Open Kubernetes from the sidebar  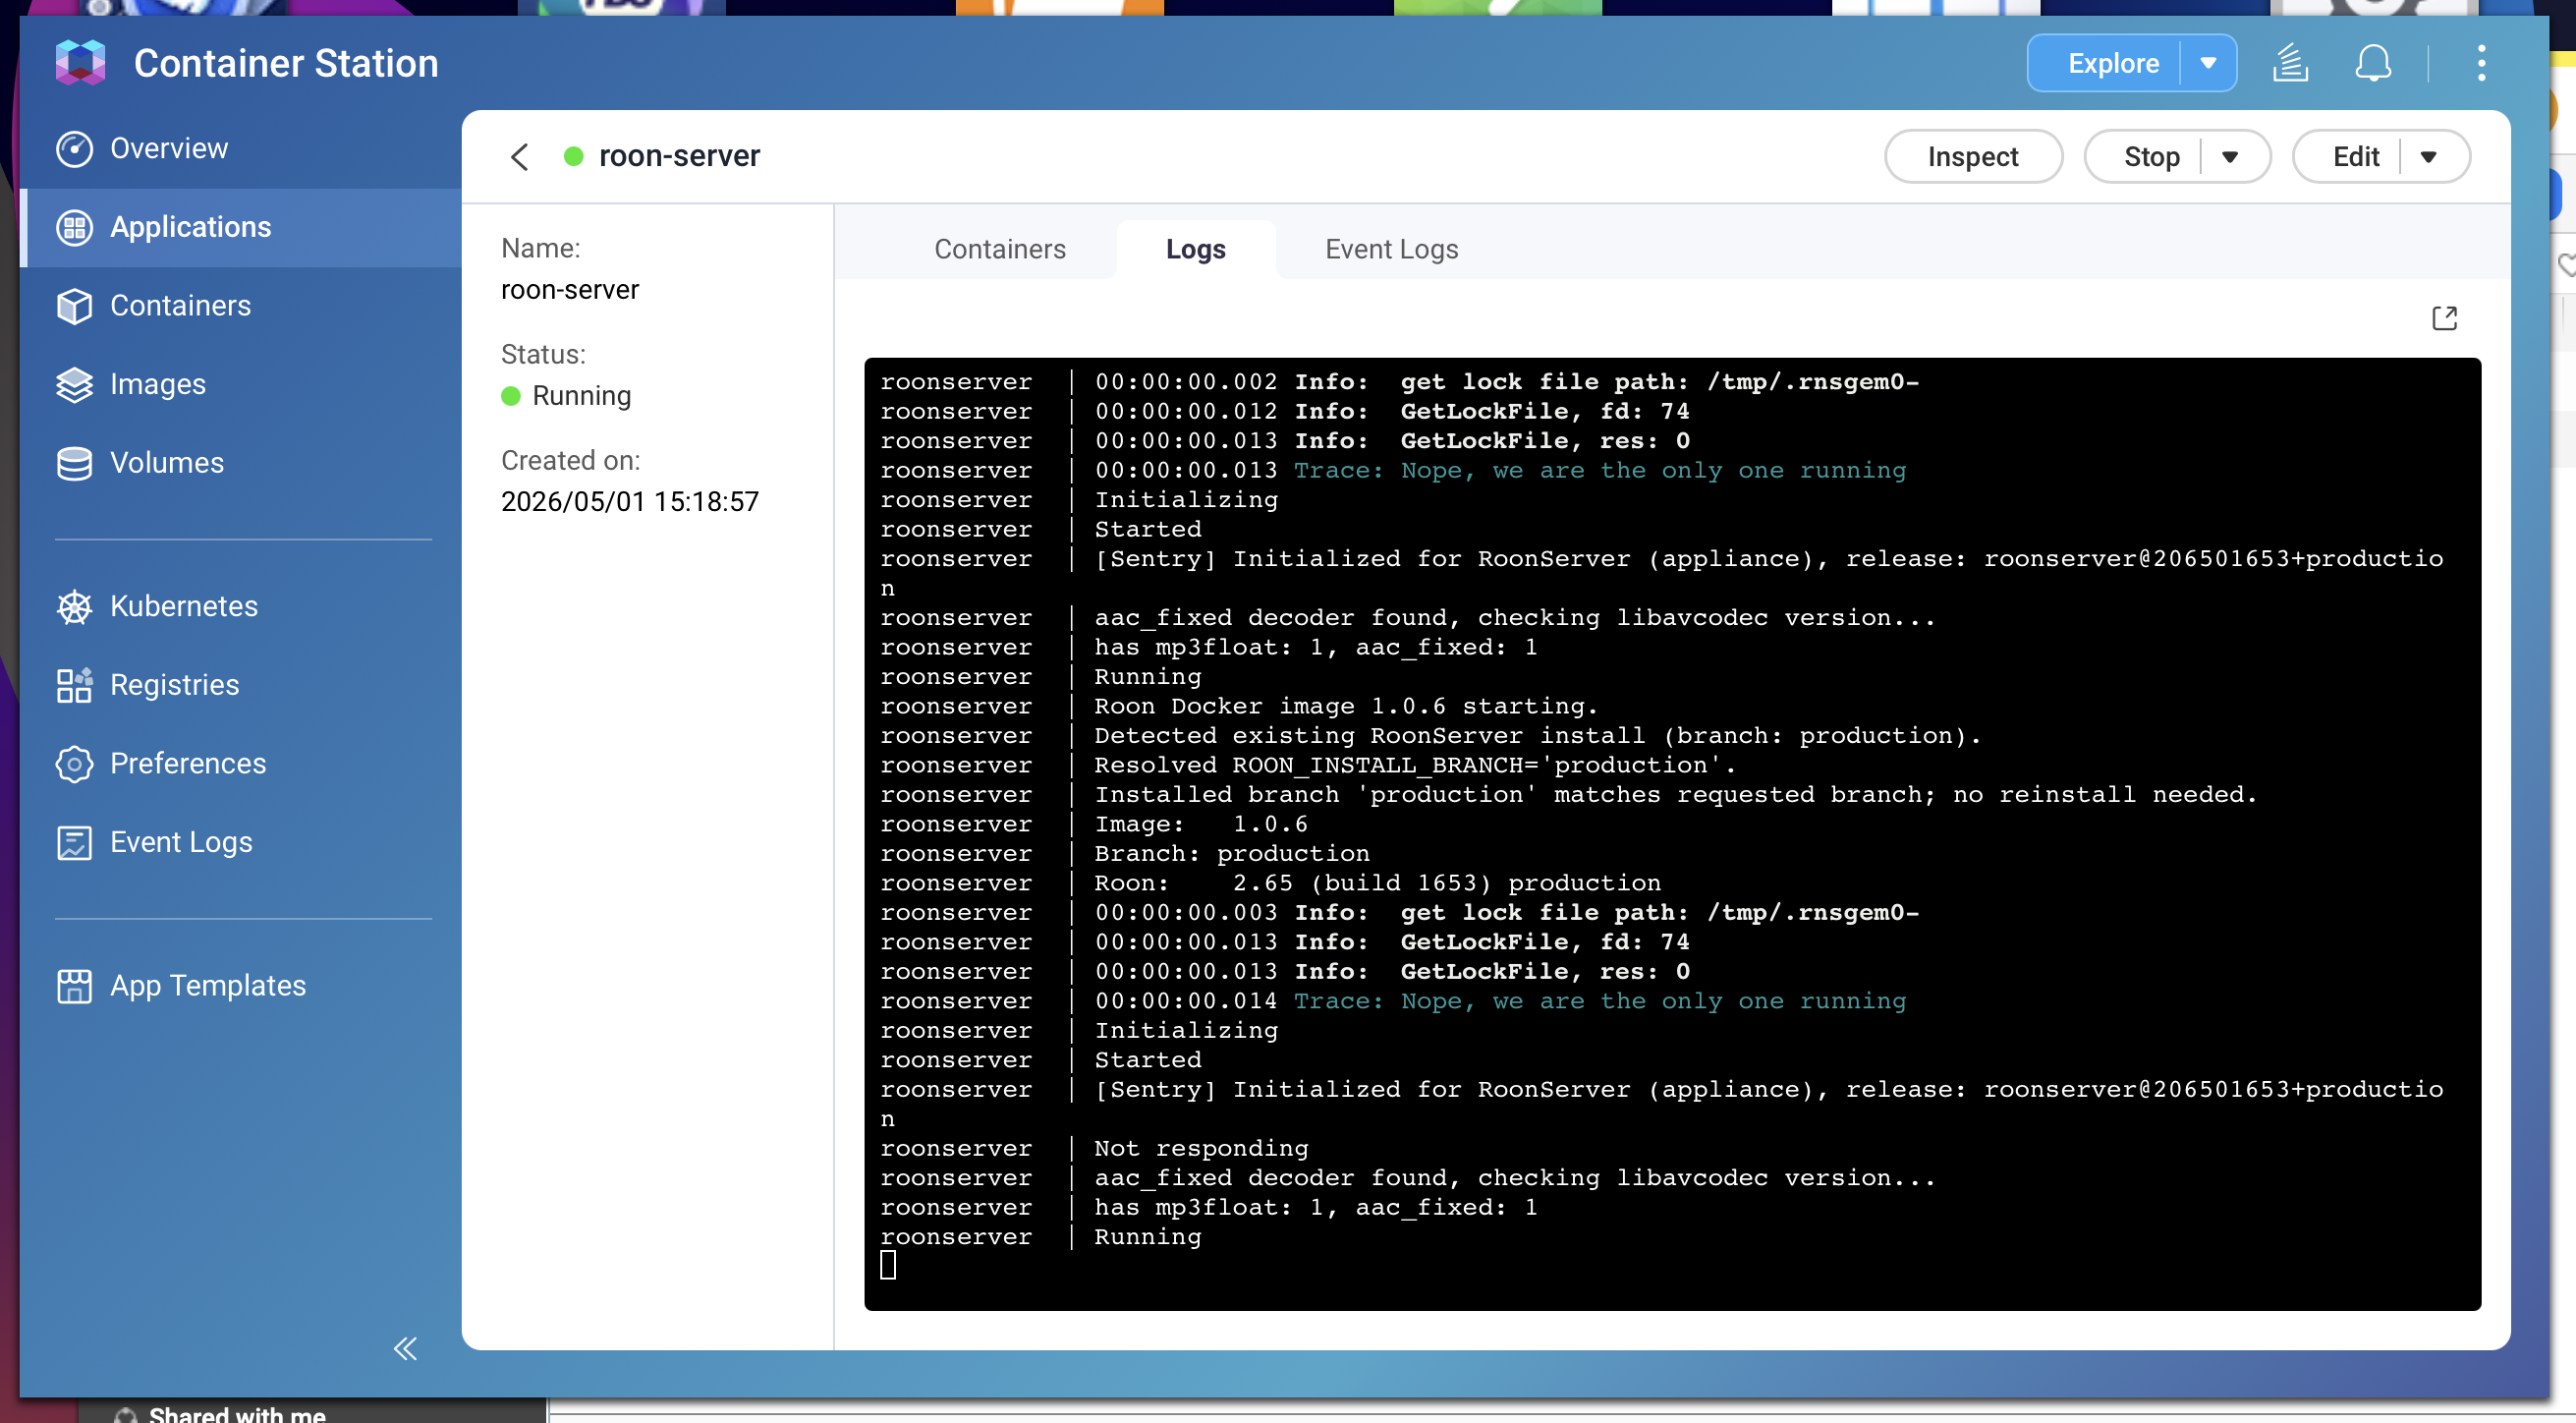(x=183, y=606)
